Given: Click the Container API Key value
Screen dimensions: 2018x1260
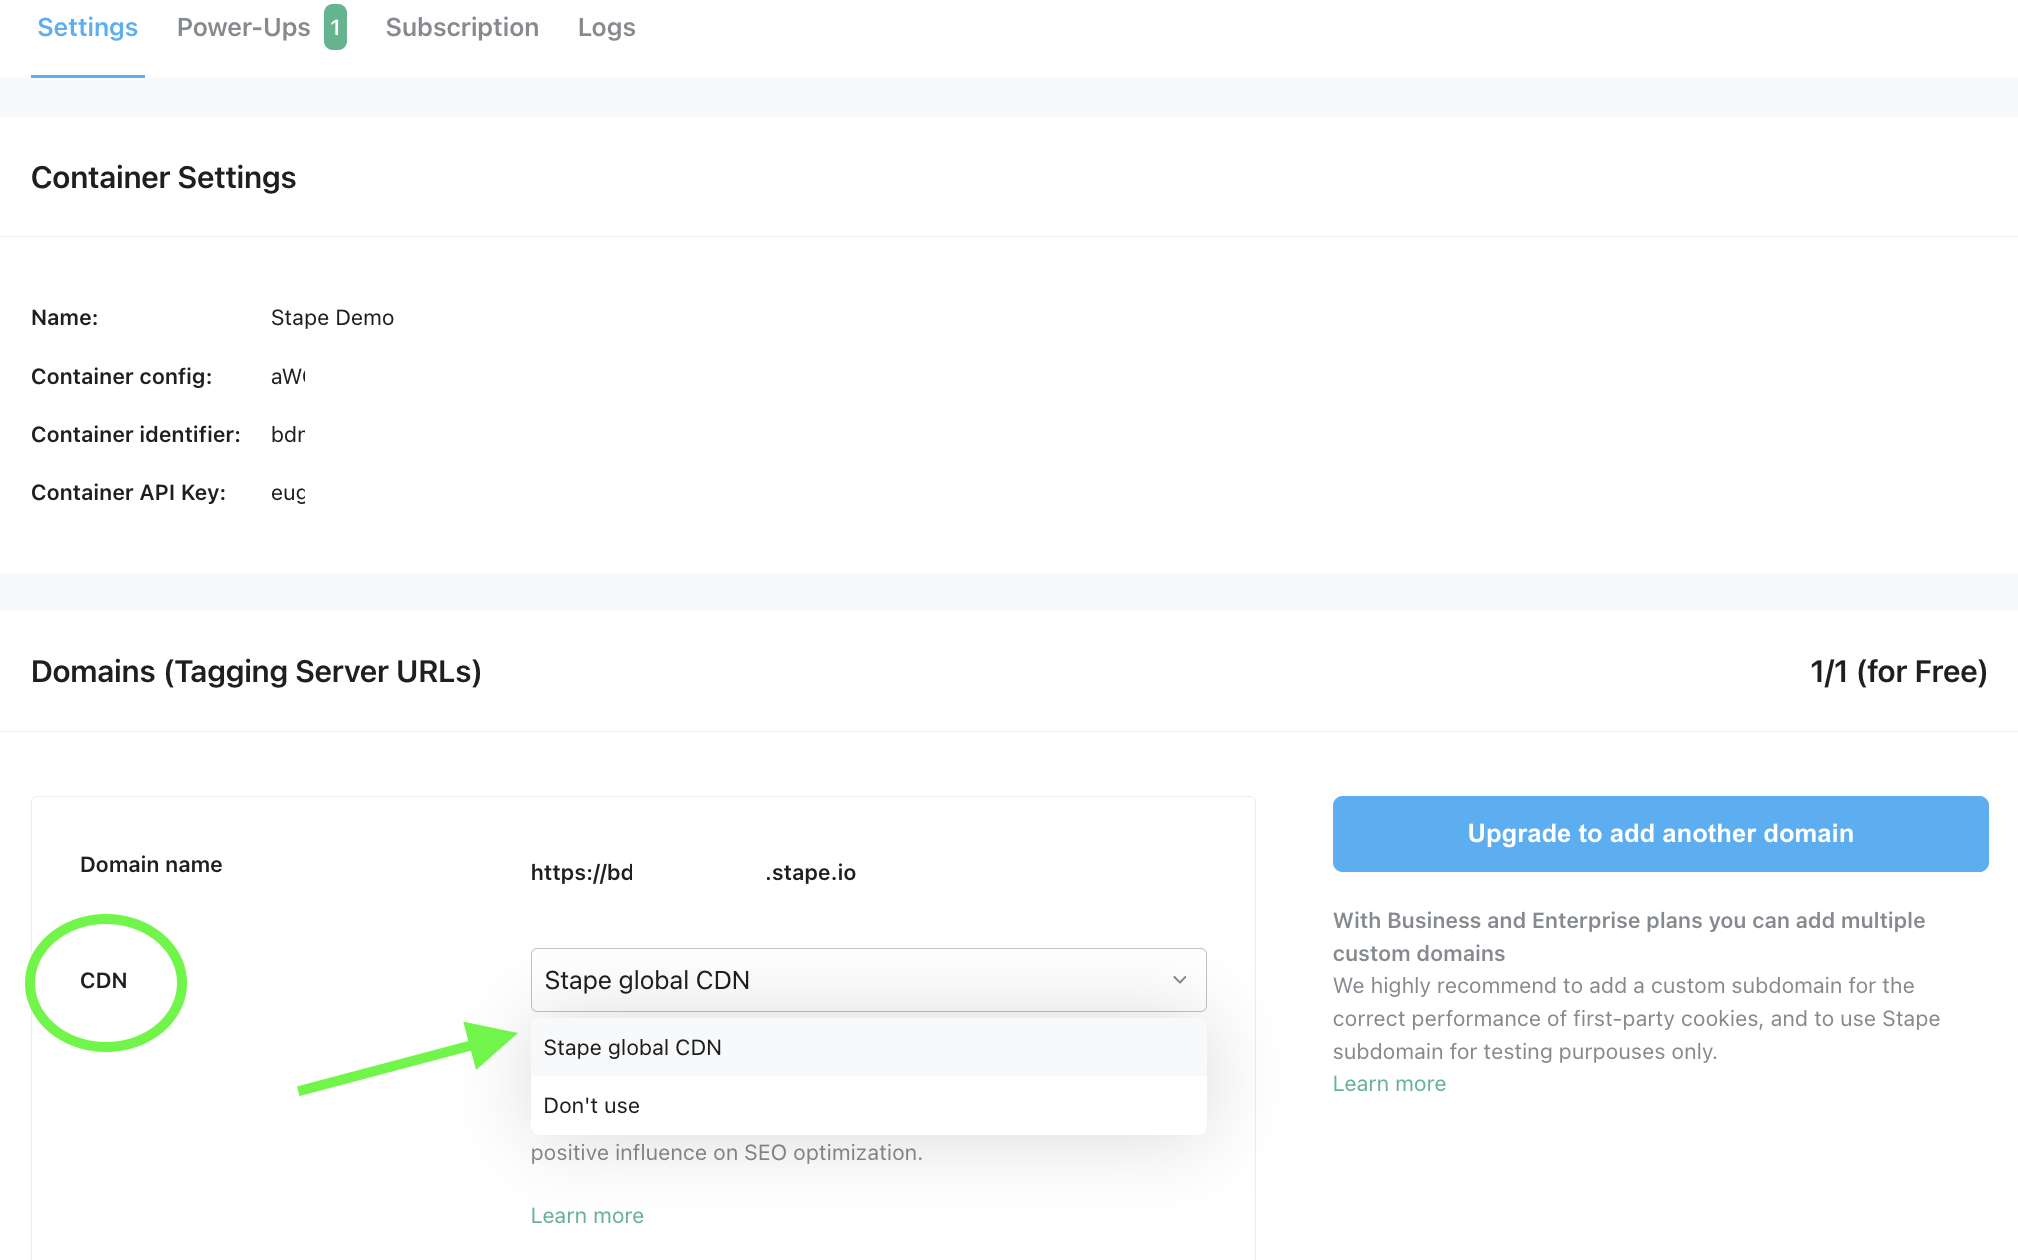Looking at the screenshot, I should coord(288,493).
